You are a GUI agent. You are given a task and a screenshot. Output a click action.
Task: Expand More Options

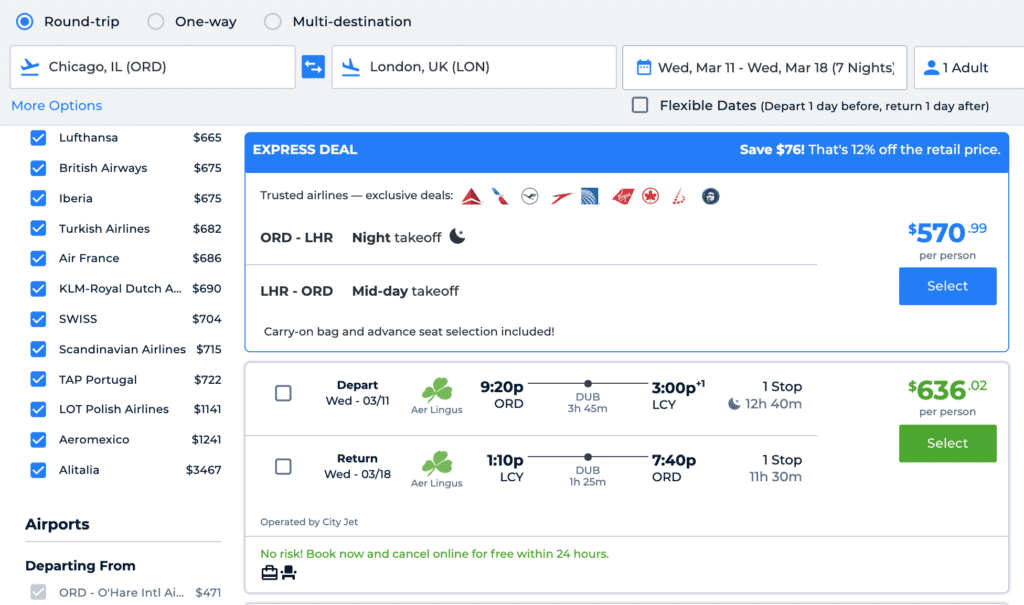click(x=56, y=105)
